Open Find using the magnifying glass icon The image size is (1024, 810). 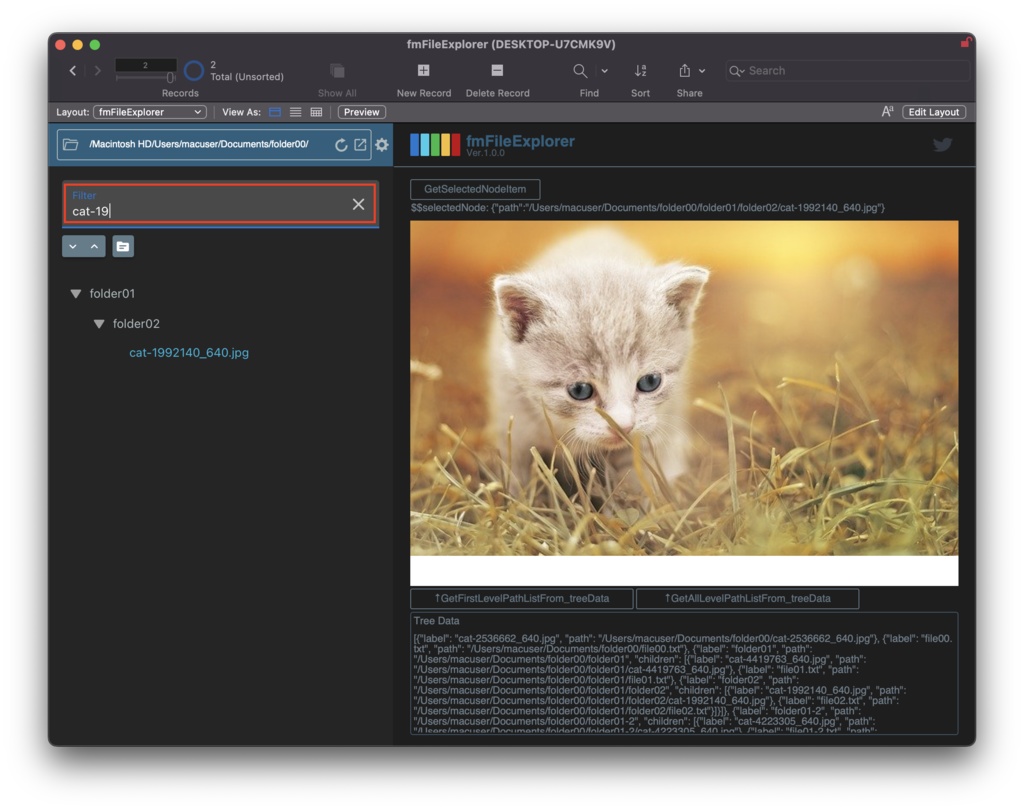[579, 70]
